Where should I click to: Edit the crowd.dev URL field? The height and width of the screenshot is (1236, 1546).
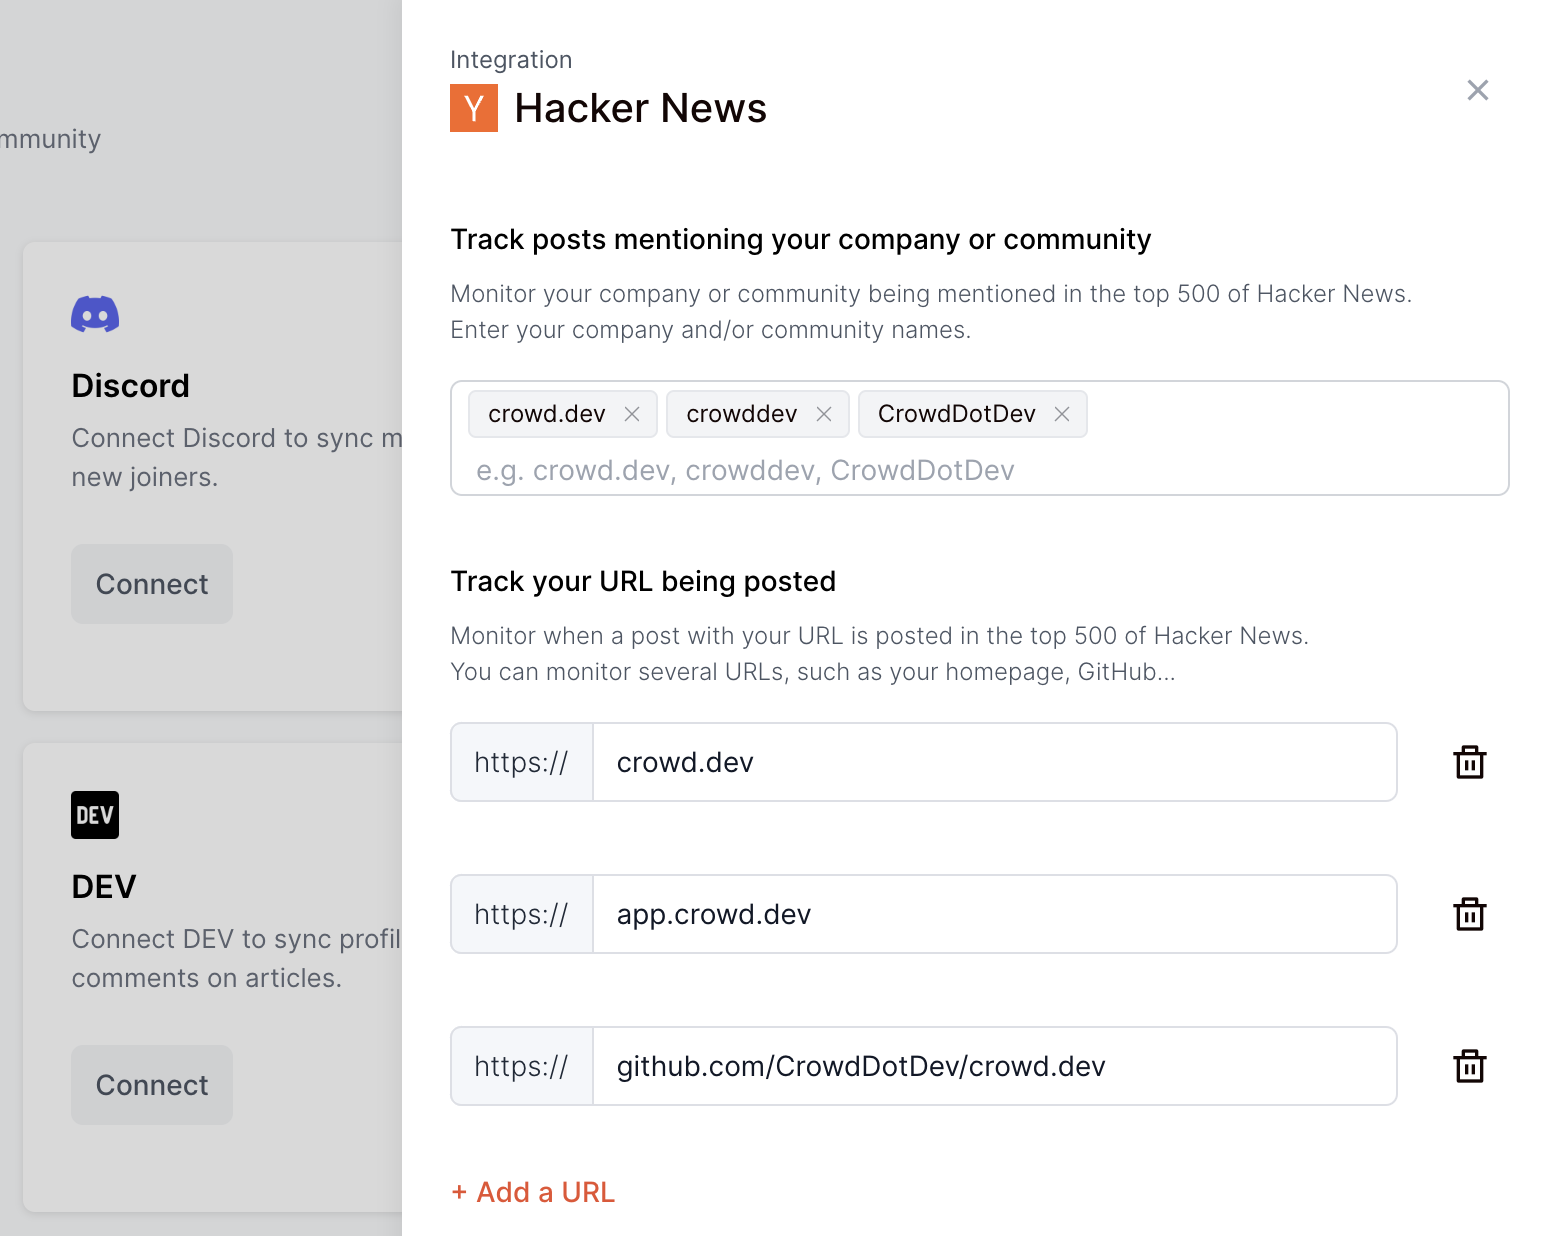(x=995, y=762)
